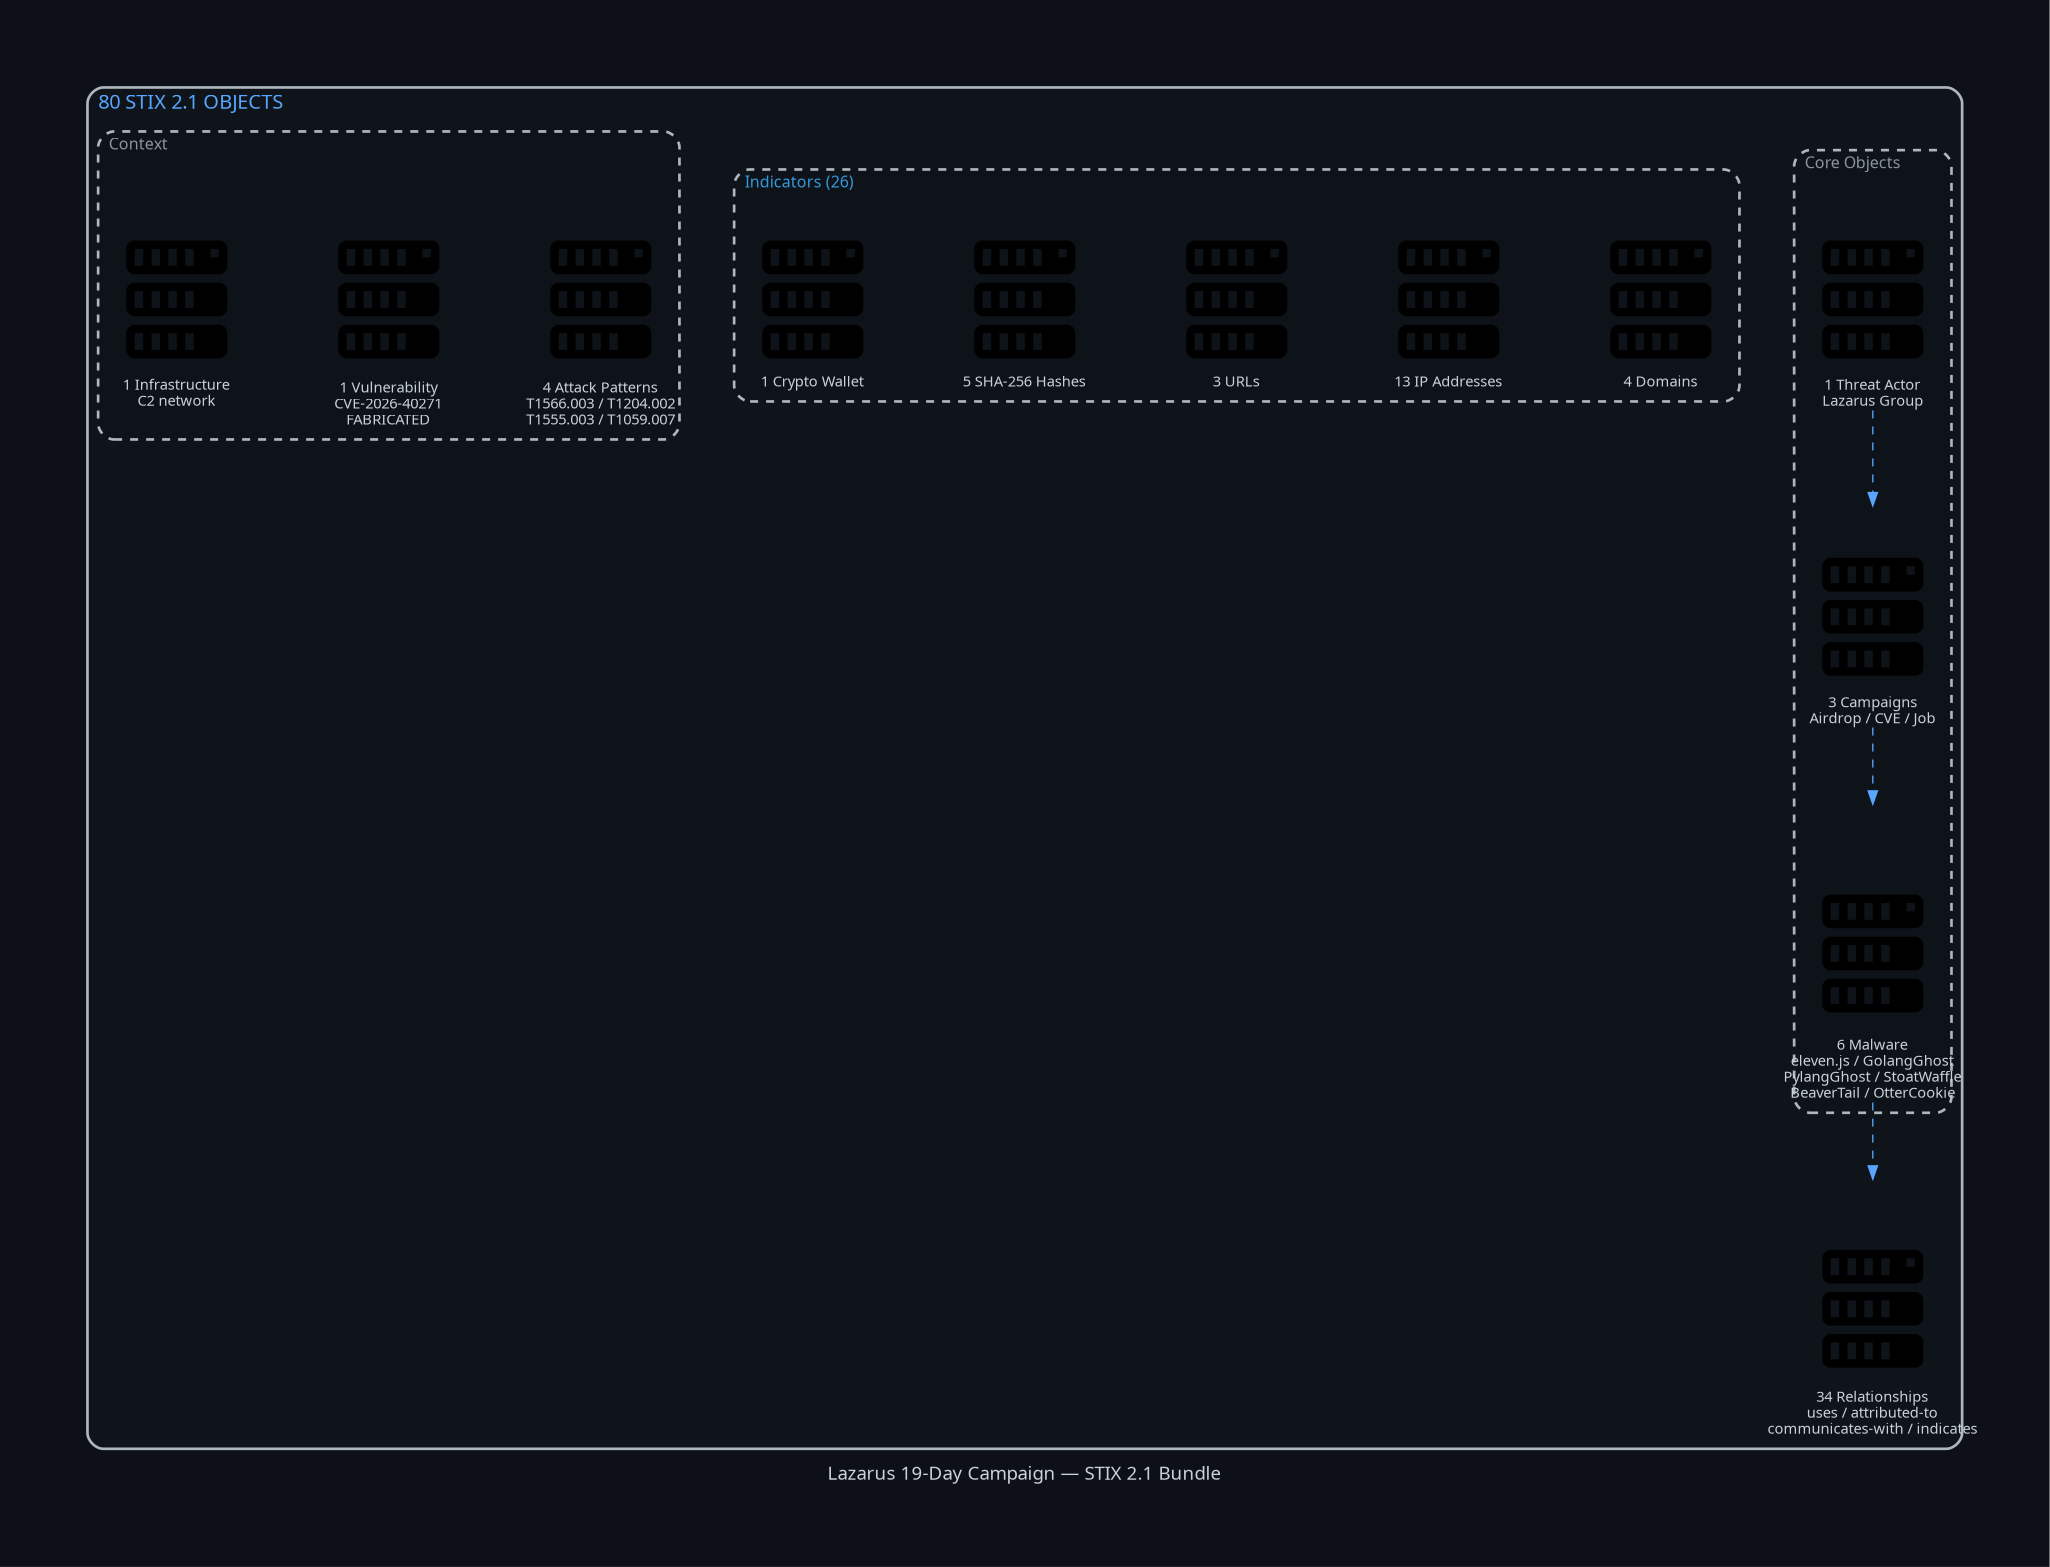Click the Infrastructure C2 network server icon
This screenshot has height=1567, width=2050.
[x=176, y=299]
